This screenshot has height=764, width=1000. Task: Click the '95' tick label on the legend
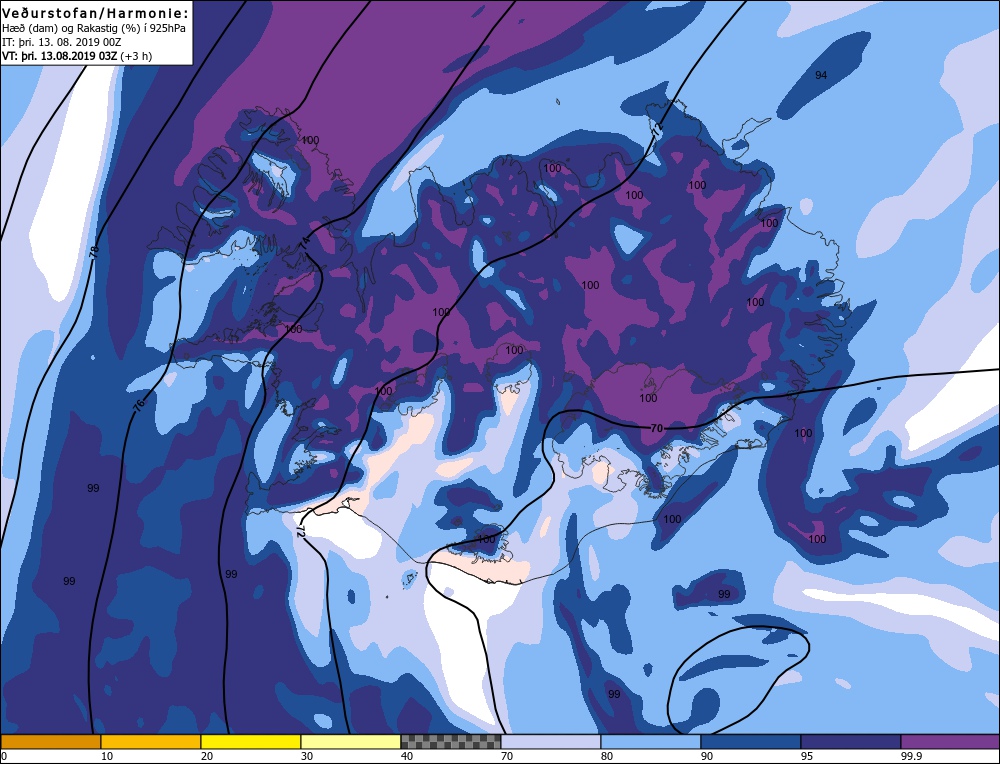(x=807, y=756)
